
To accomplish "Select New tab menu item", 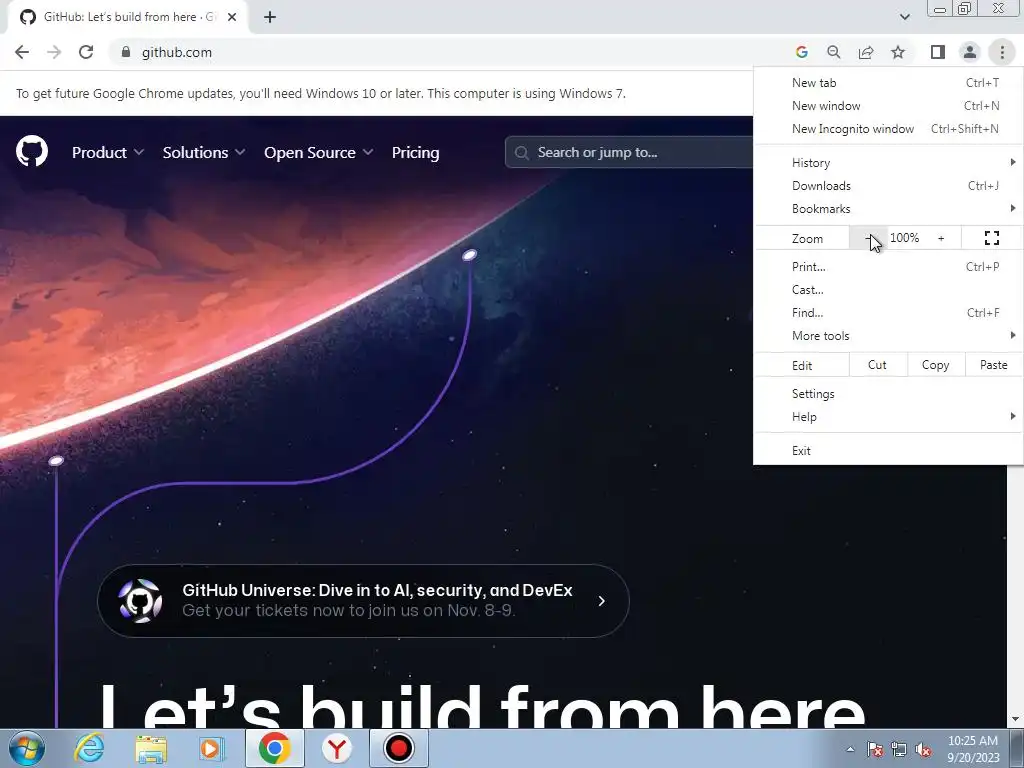I will (888, 83).
